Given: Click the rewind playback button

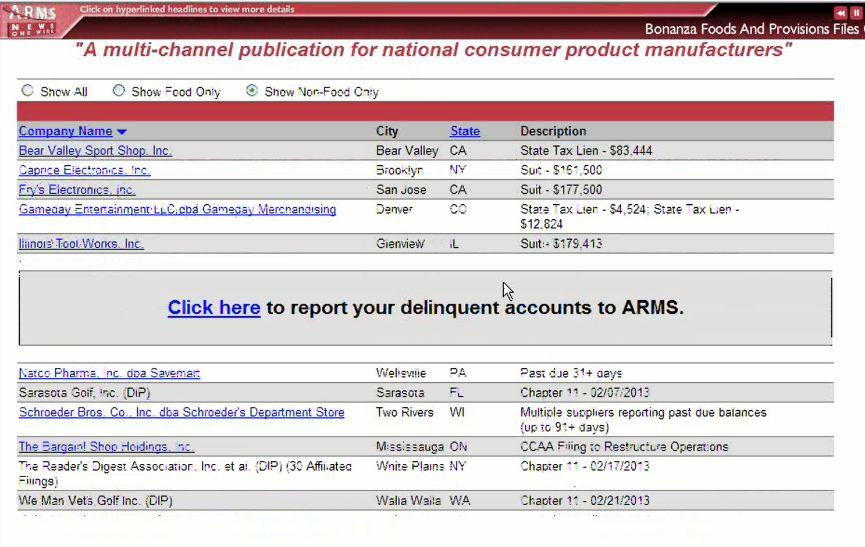Looking at the screenshot, I should [x=840, y=13].
